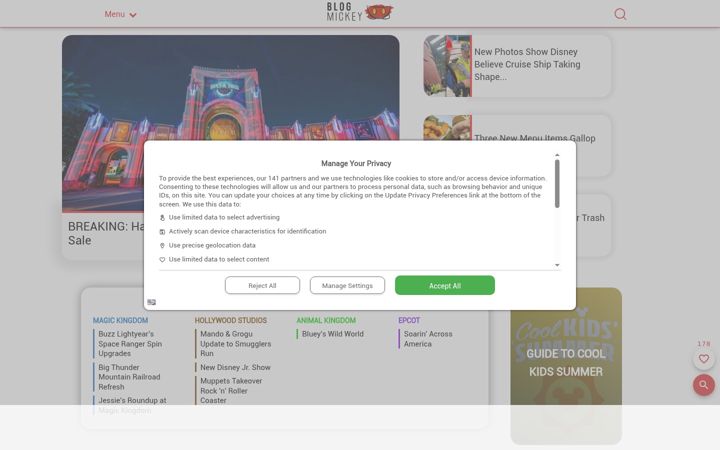The width and height of the screenshot is (720, 450).
Task: Open Big Thunder Mountain Railroad Refresh link
Action: click(129, 377)
